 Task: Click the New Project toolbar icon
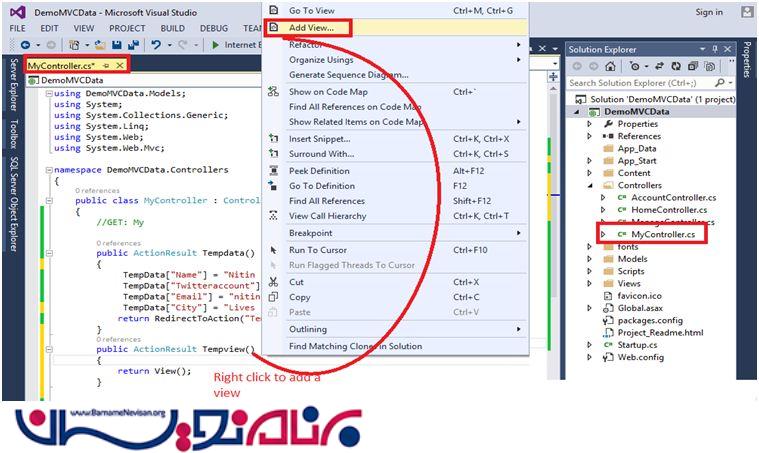pyautogui.click(x=74, y=45)
